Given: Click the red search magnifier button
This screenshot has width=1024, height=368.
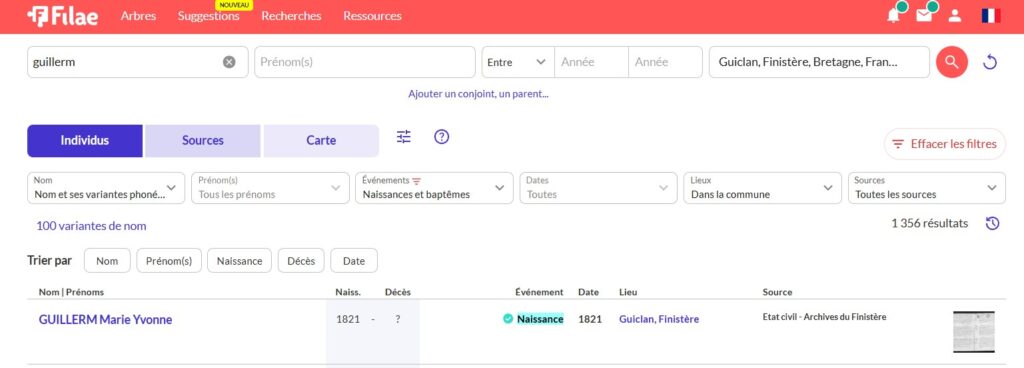Looking at the screenshot, I should [952, 62].
